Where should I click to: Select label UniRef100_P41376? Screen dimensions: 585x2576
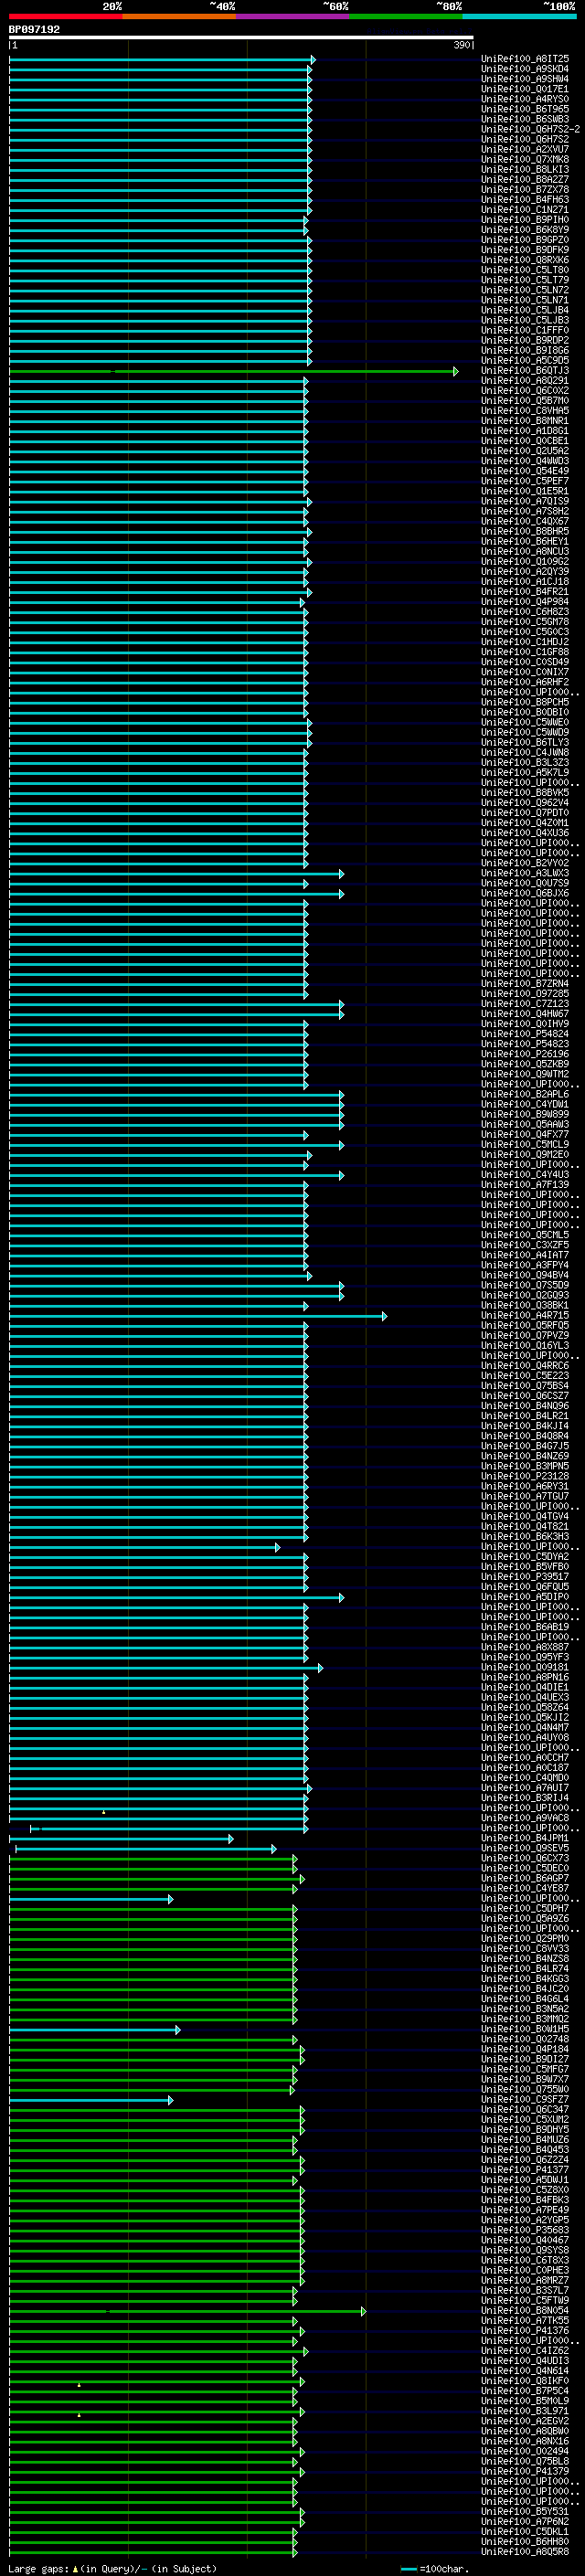point(525,2330)
